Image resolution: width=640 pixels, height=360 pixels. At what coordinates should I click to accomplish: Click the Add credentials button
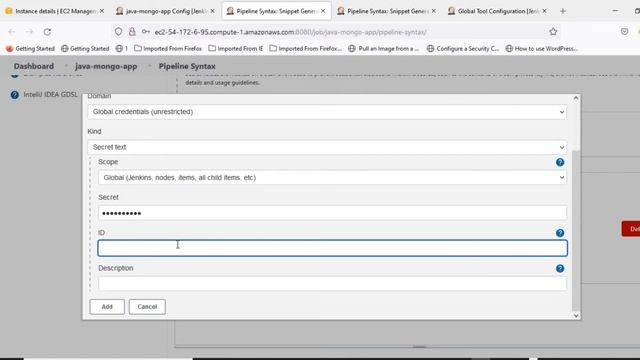click(107, 307)
